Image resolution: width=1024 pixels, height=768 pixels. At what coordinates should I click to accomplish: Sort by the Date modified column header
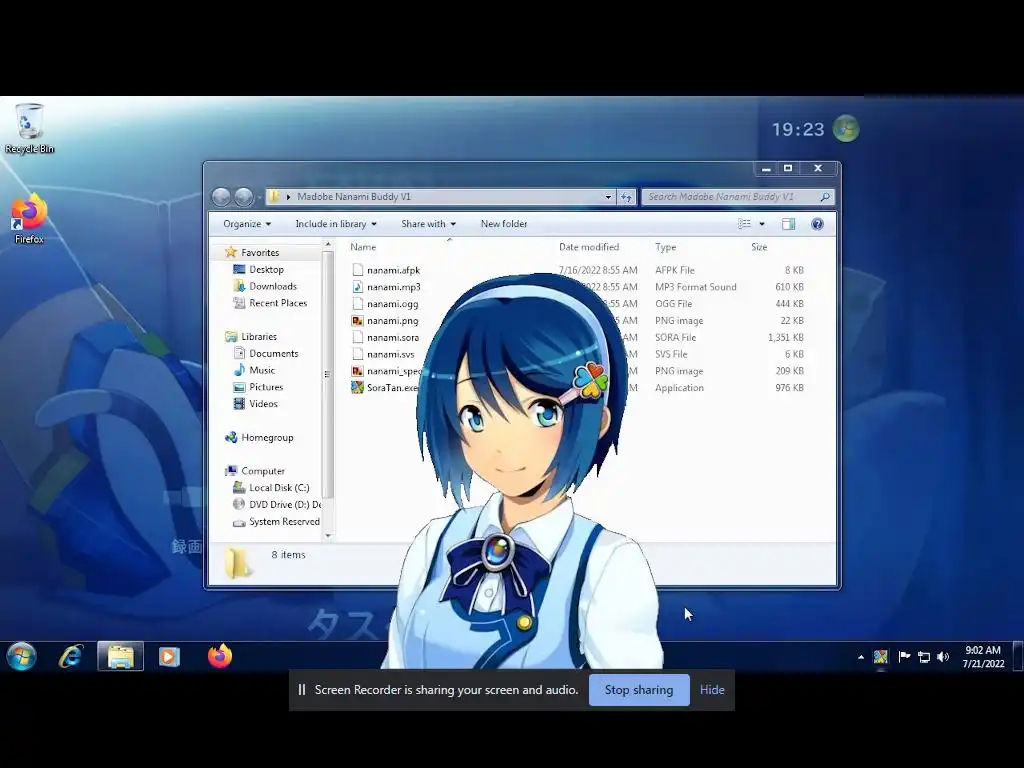tap(589, 247)
